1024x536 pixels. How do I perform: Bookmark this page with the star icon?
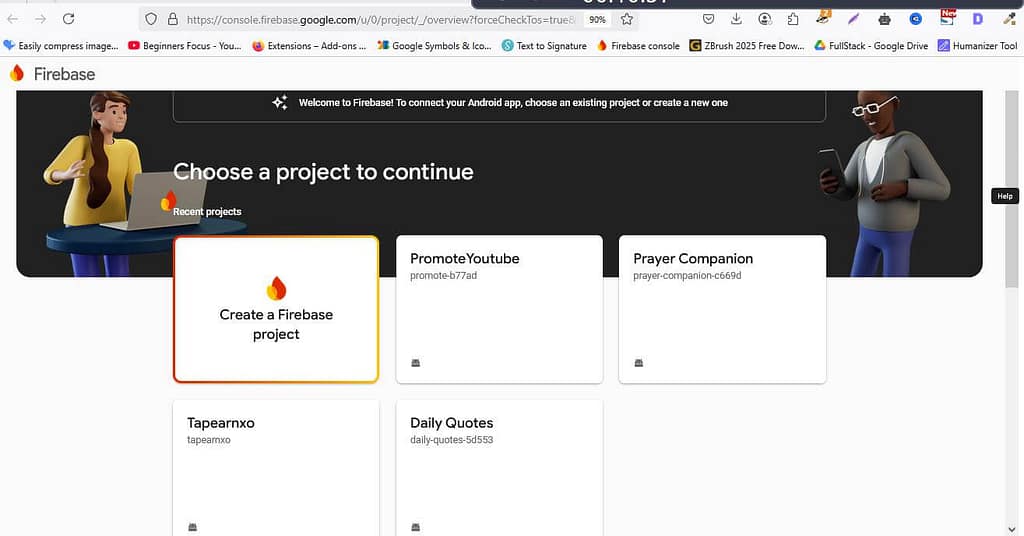(627, 20)
